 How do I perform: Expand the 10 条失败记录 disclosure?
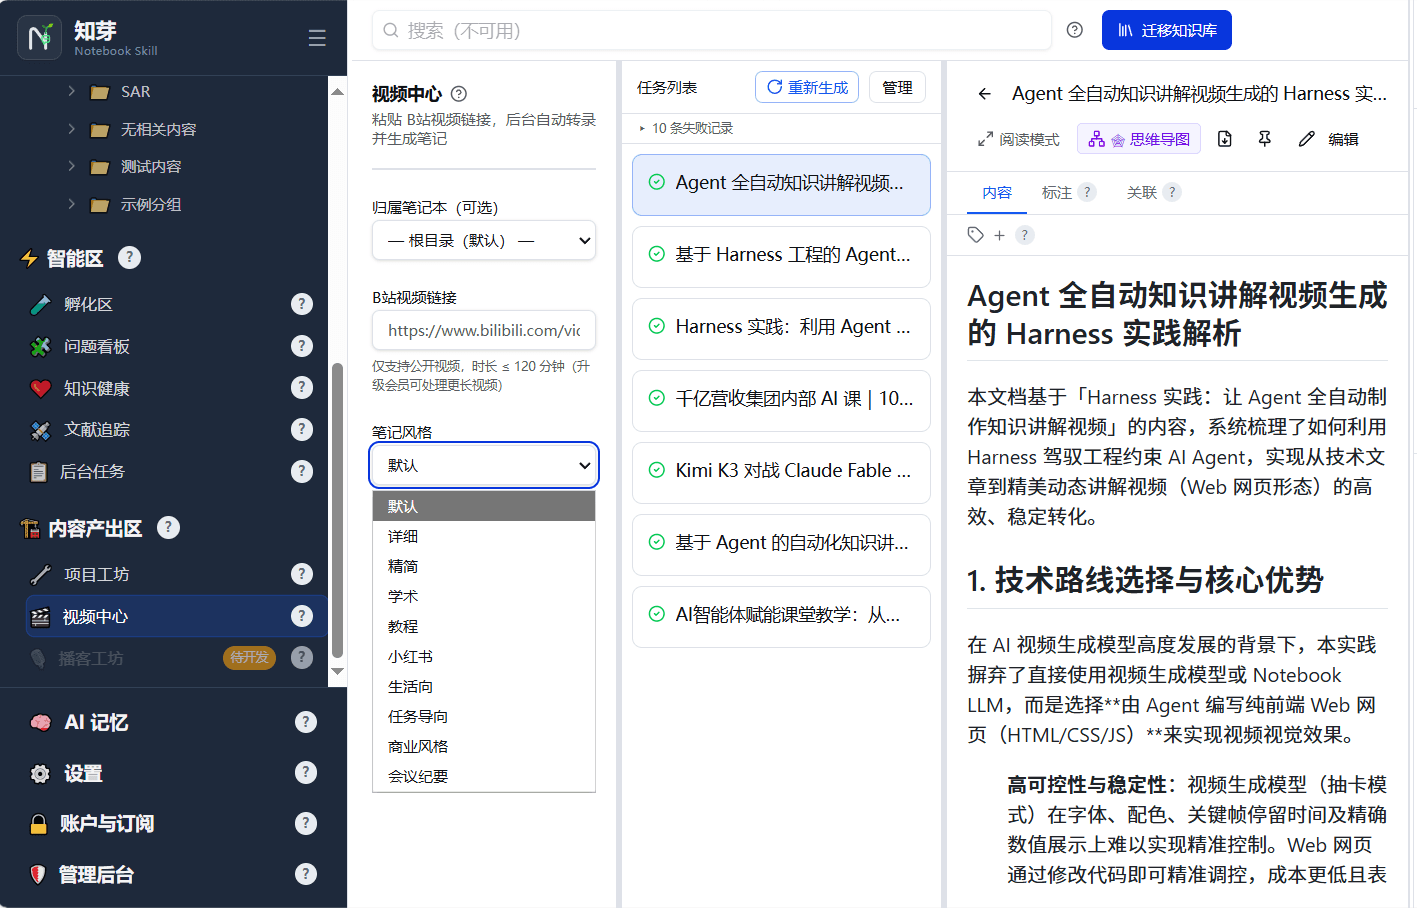pos(686,128)
